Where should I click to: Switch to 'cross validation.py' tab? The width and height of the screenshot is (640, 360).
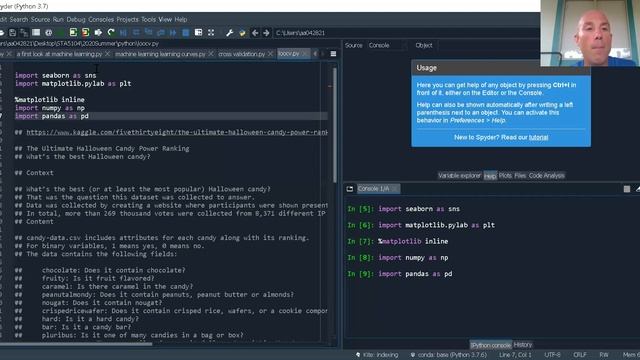point(241,54)
